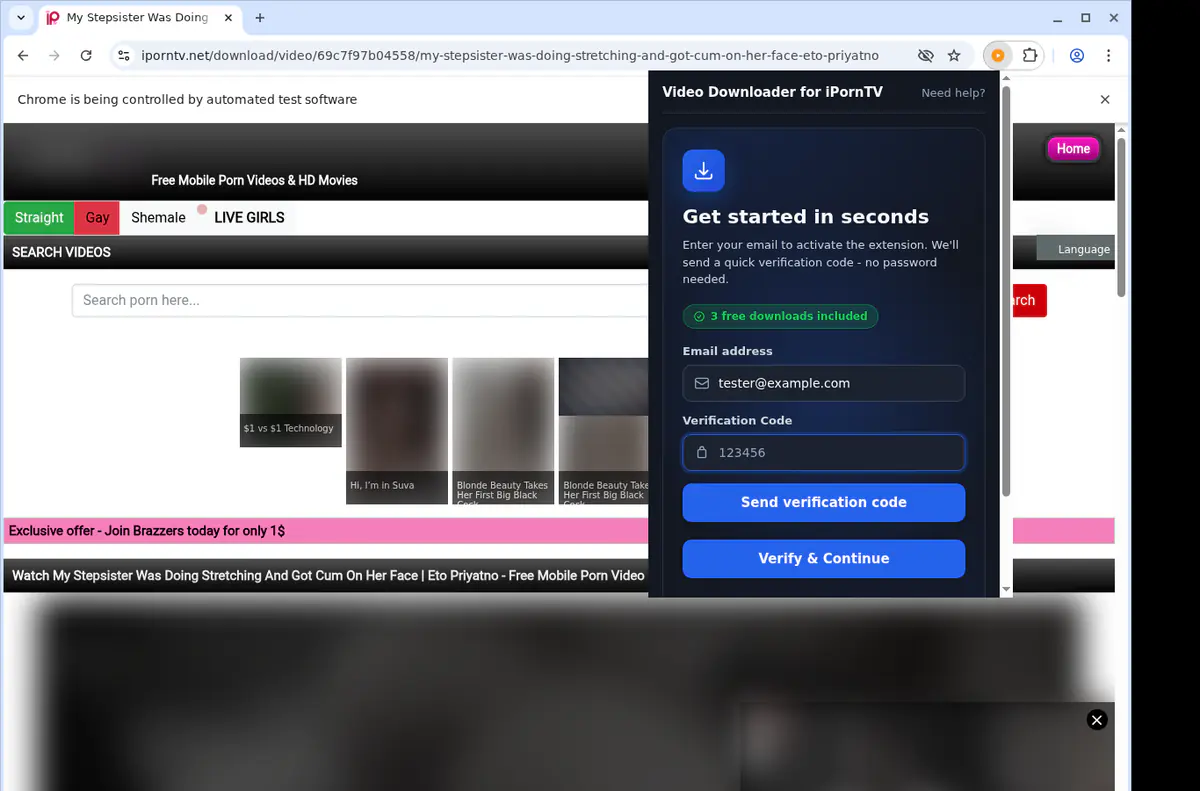Open the site information icon in address bar
This screenshot has height=791, width=1200.
pyautogui.click(x=122, y=56)
